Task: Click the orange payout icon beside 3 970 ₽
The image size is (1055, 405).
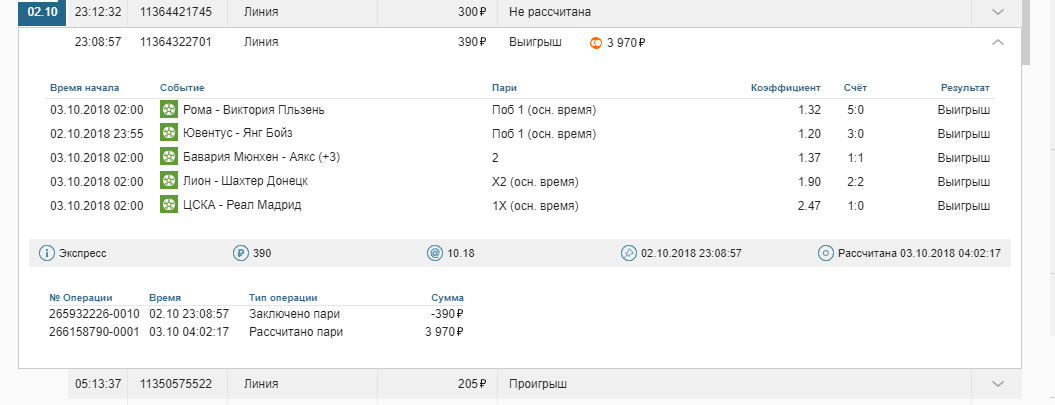Action: 595,43
